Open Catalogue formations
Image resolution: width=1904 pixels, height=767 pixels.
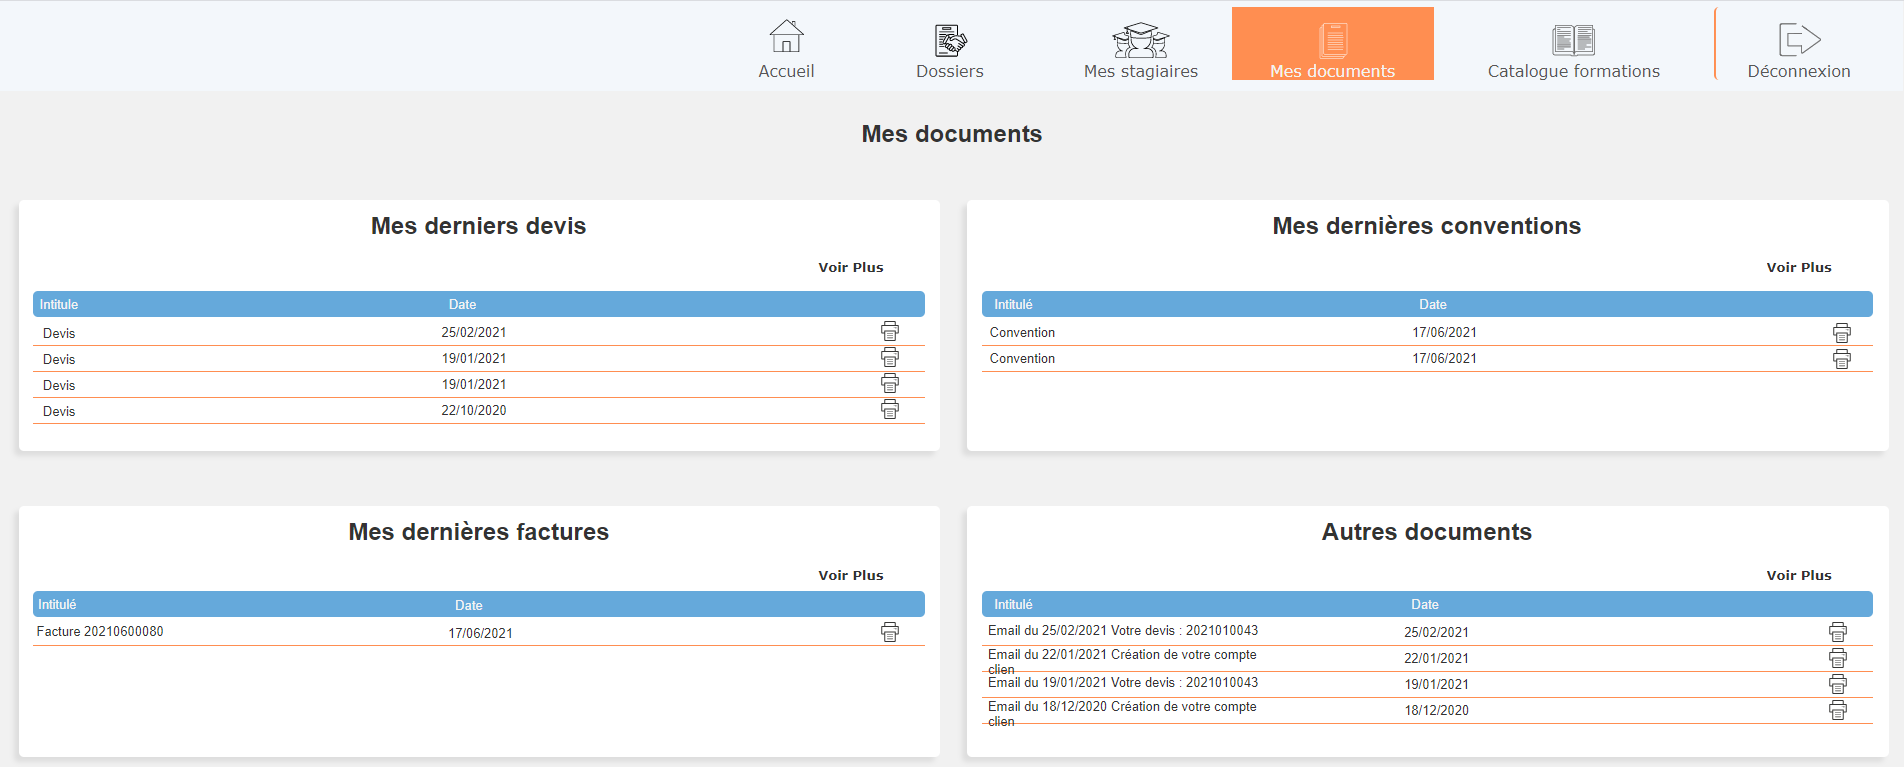[1573, 49]
